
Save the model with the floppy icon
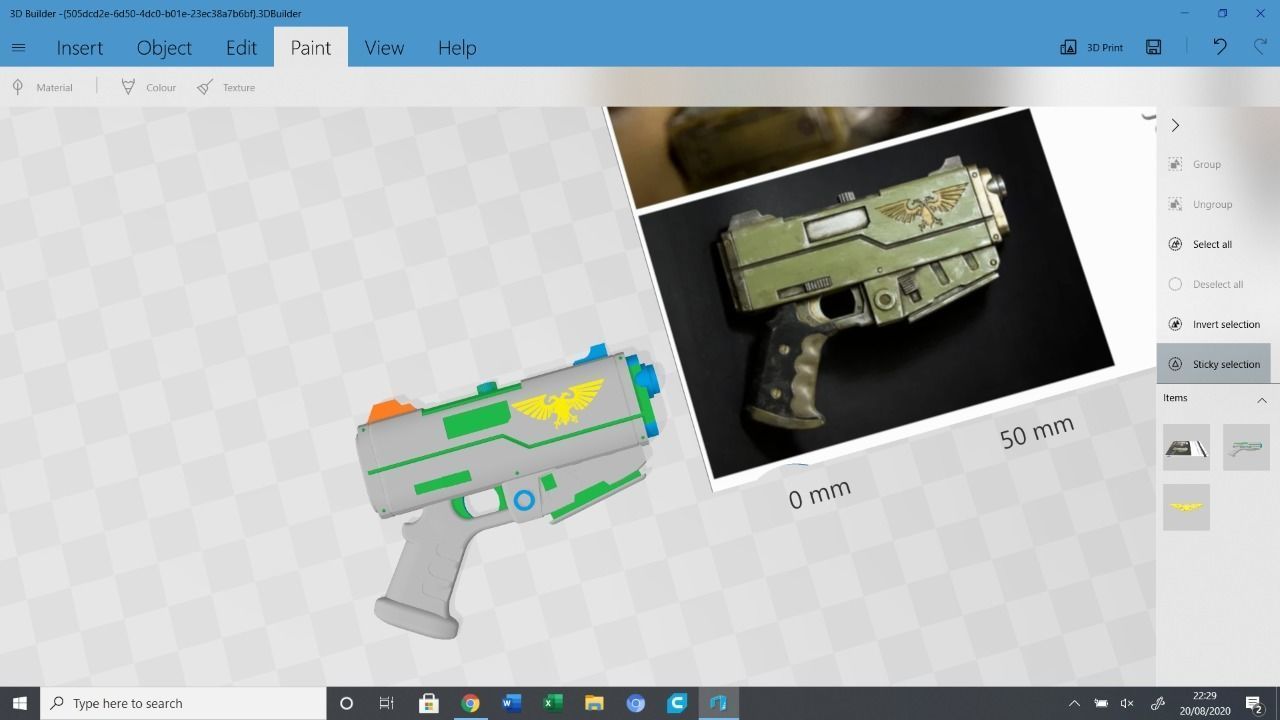pyautogui.click(x=1153, y=47)
